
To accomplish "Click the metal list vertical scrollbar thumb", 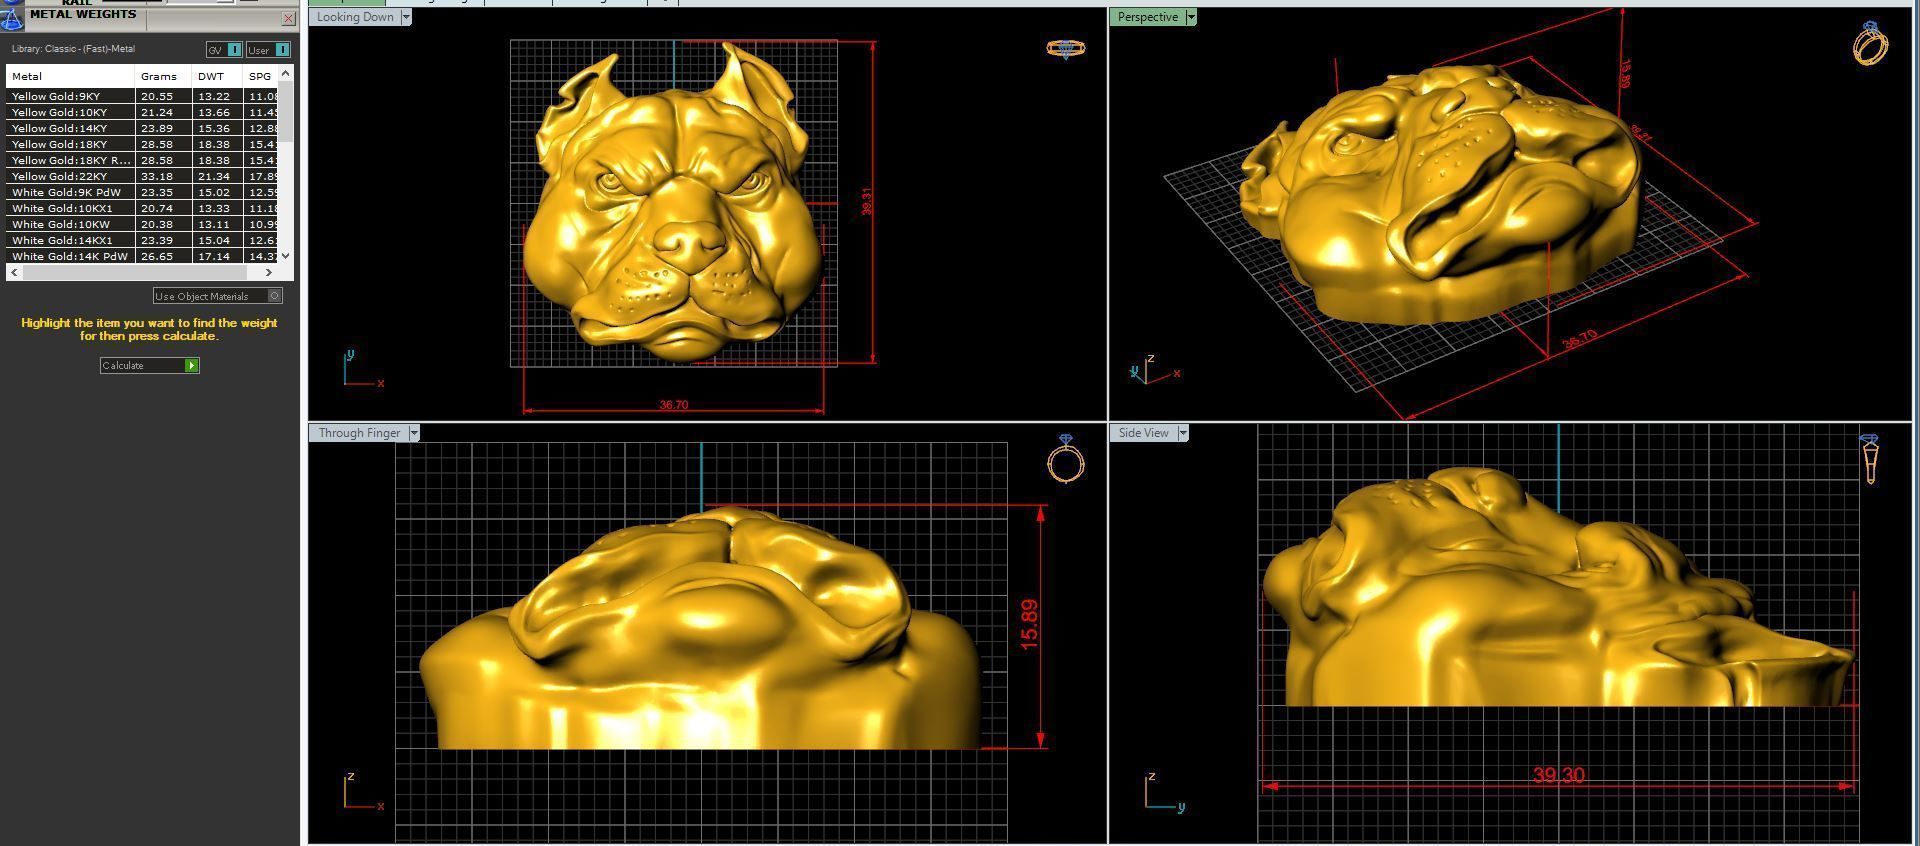I will coord(286,111).
